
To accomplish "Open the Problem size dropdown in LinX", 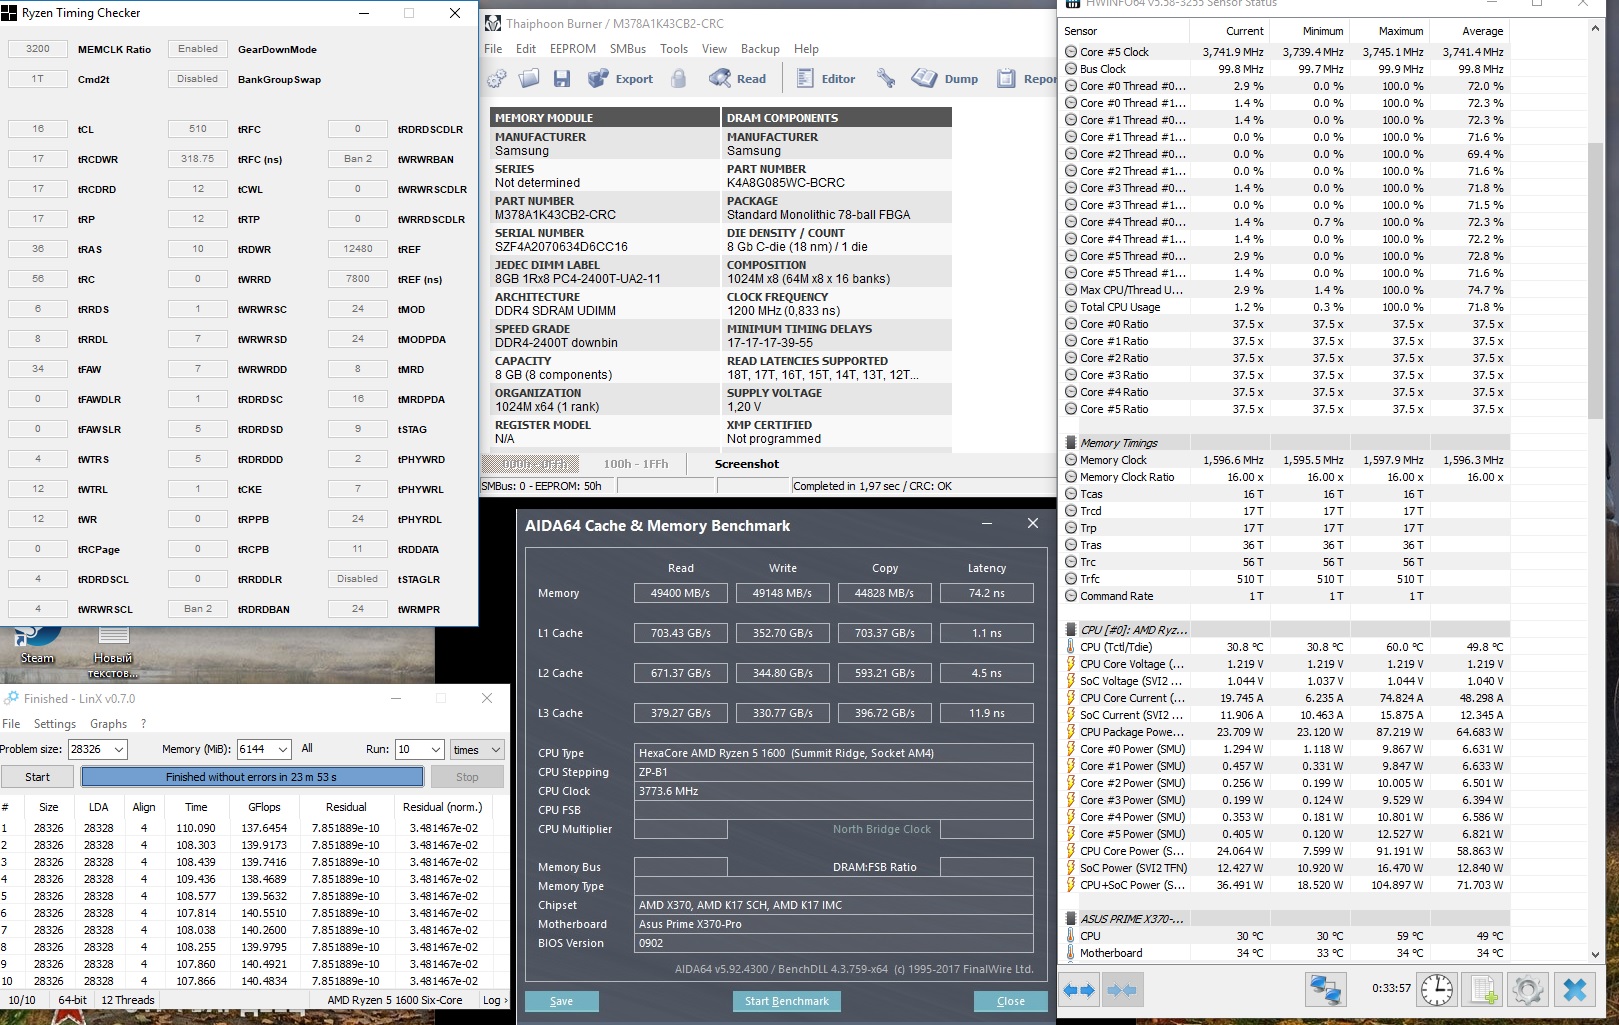I will (x=118, y=749).
